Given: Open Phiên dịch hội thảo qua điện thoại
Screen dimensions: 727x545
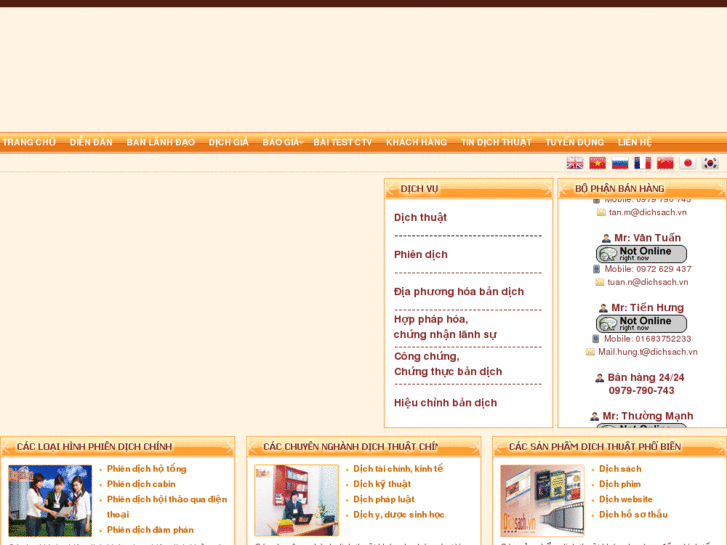Looking at the screenshot, I should (x=167, y=507).
